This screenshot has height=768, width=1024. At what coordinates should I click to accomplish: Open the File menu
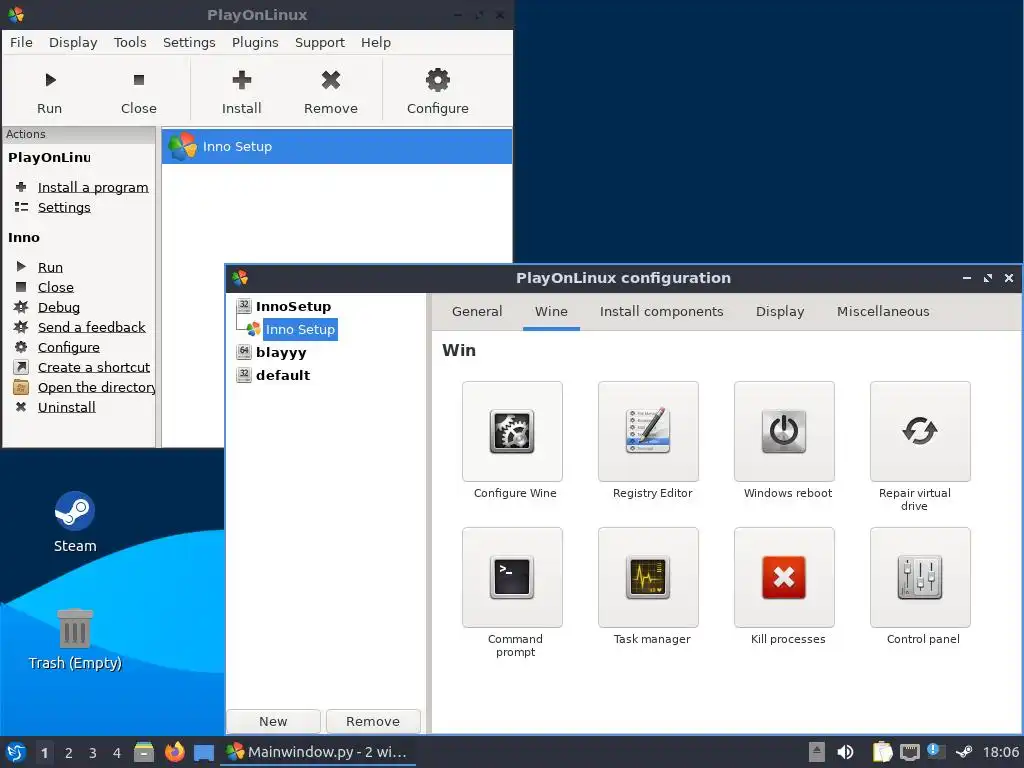click(x=21, y=42)
